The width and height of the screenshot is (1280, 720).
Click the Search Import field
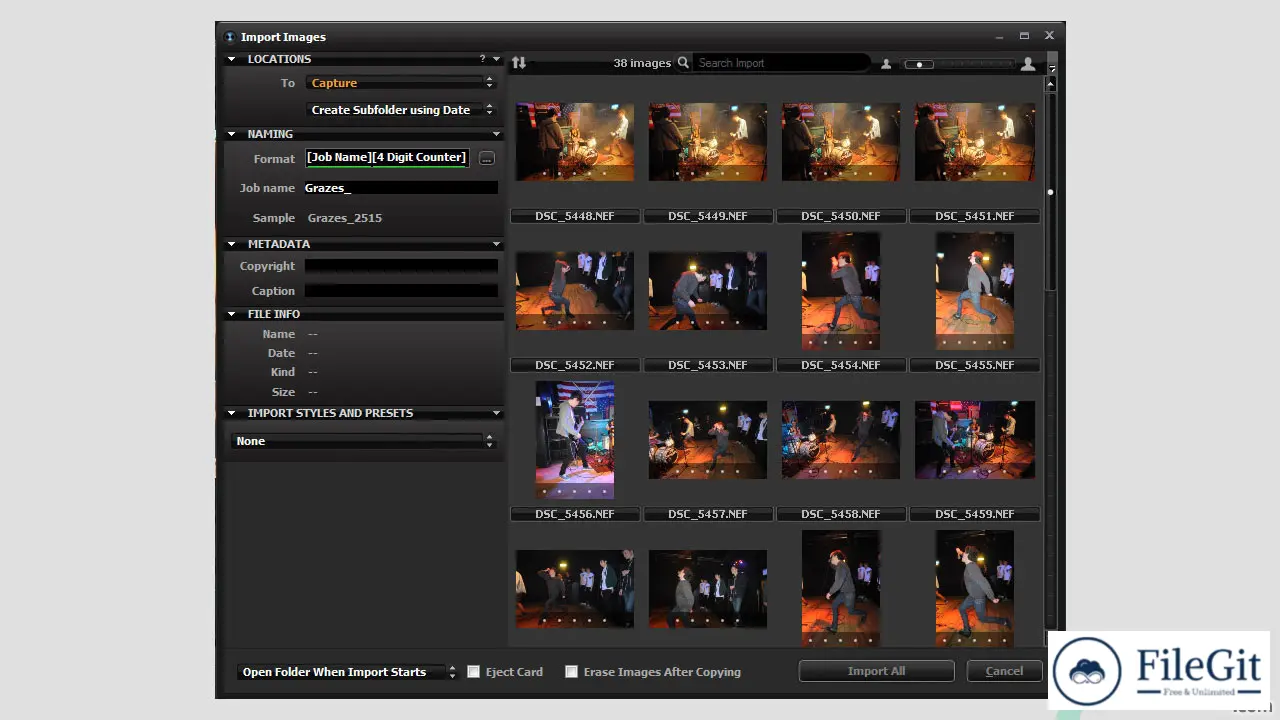pos(782,63)
